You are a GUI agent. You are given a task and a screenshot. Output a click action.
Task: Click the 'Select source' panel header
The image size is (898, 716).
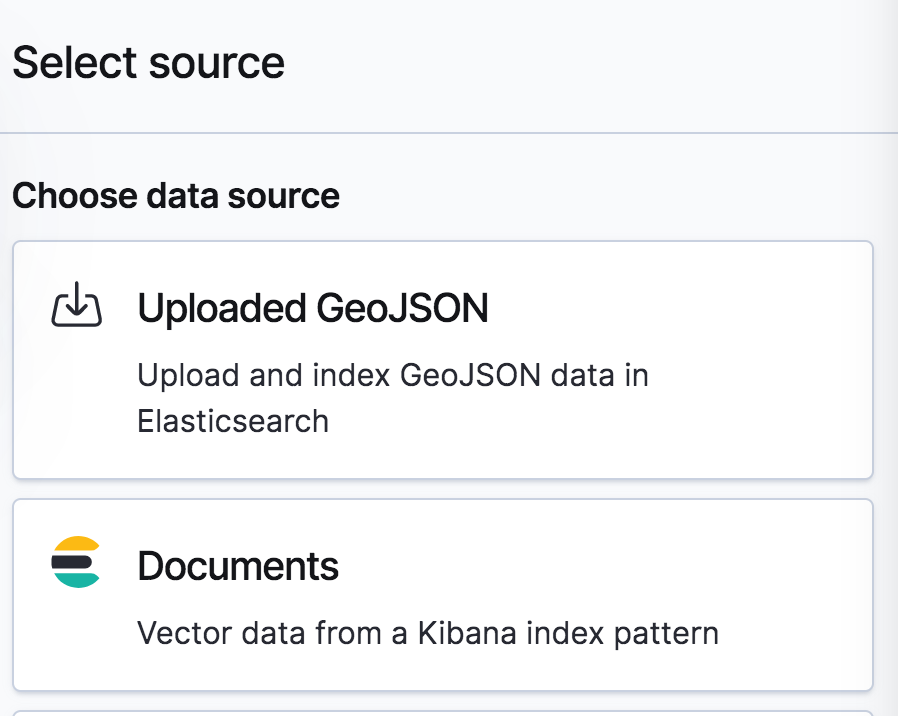148,62
